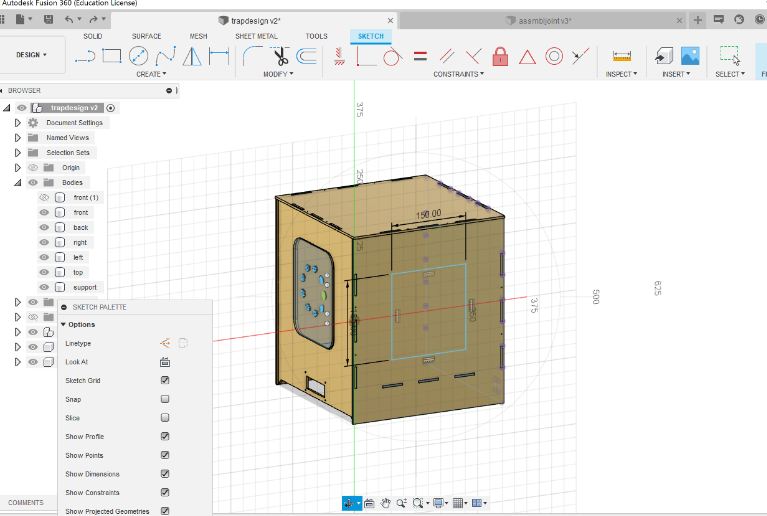Open the Comments panel

(x=26, y=502)
